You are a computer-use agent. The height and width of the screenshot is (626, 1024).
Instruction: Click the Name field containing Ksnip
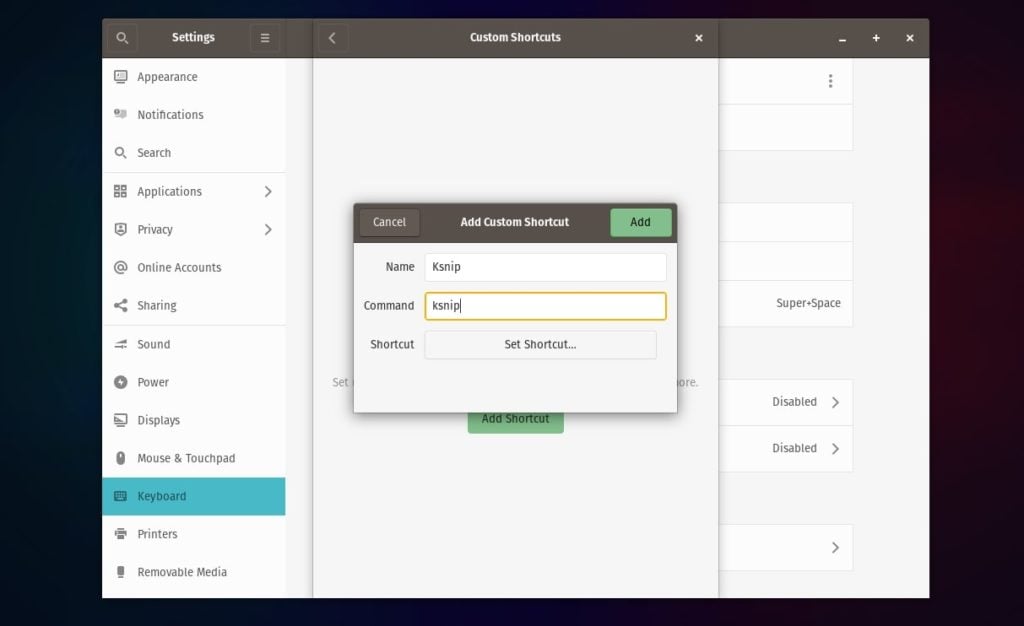545,267
